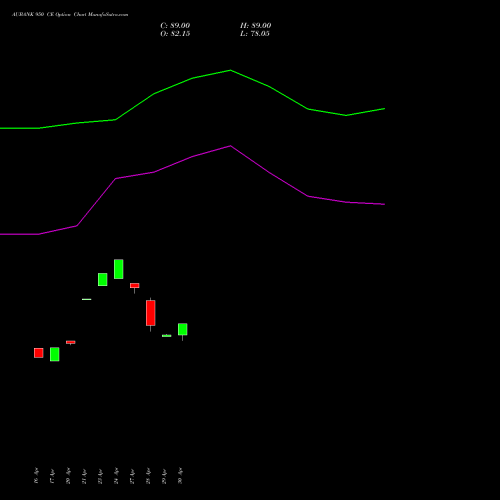This screenshot has height=500, width=500.
Task: Click the 21 Apr date axis label
Action: click(84, 476)
